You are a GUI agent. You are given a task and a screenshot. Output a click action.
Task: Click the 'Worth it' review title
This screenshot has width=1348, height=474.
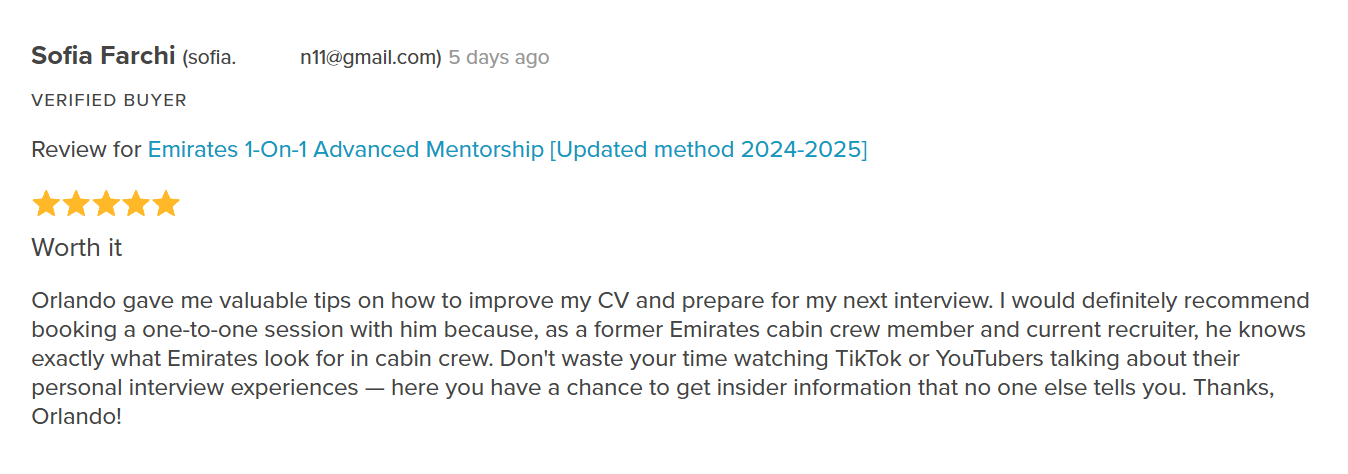click(77, 247)
